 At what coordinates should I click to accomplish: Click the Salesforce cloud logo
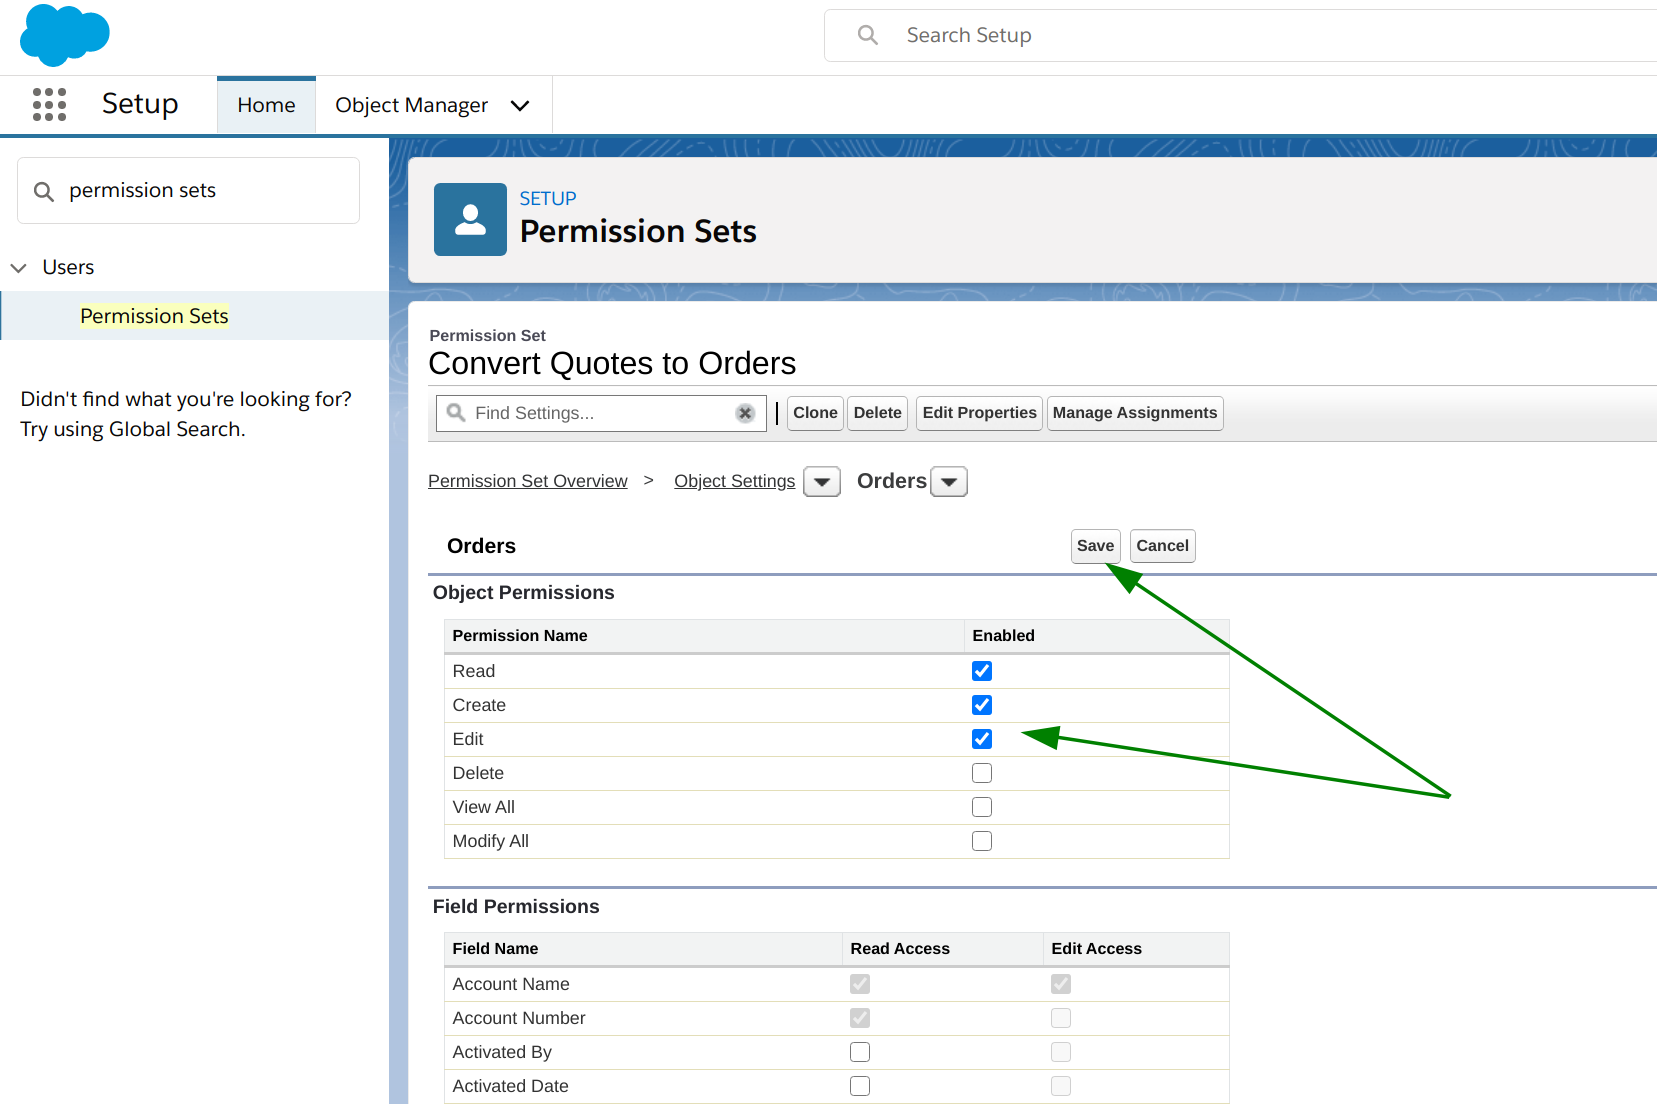tap(65, 35)
